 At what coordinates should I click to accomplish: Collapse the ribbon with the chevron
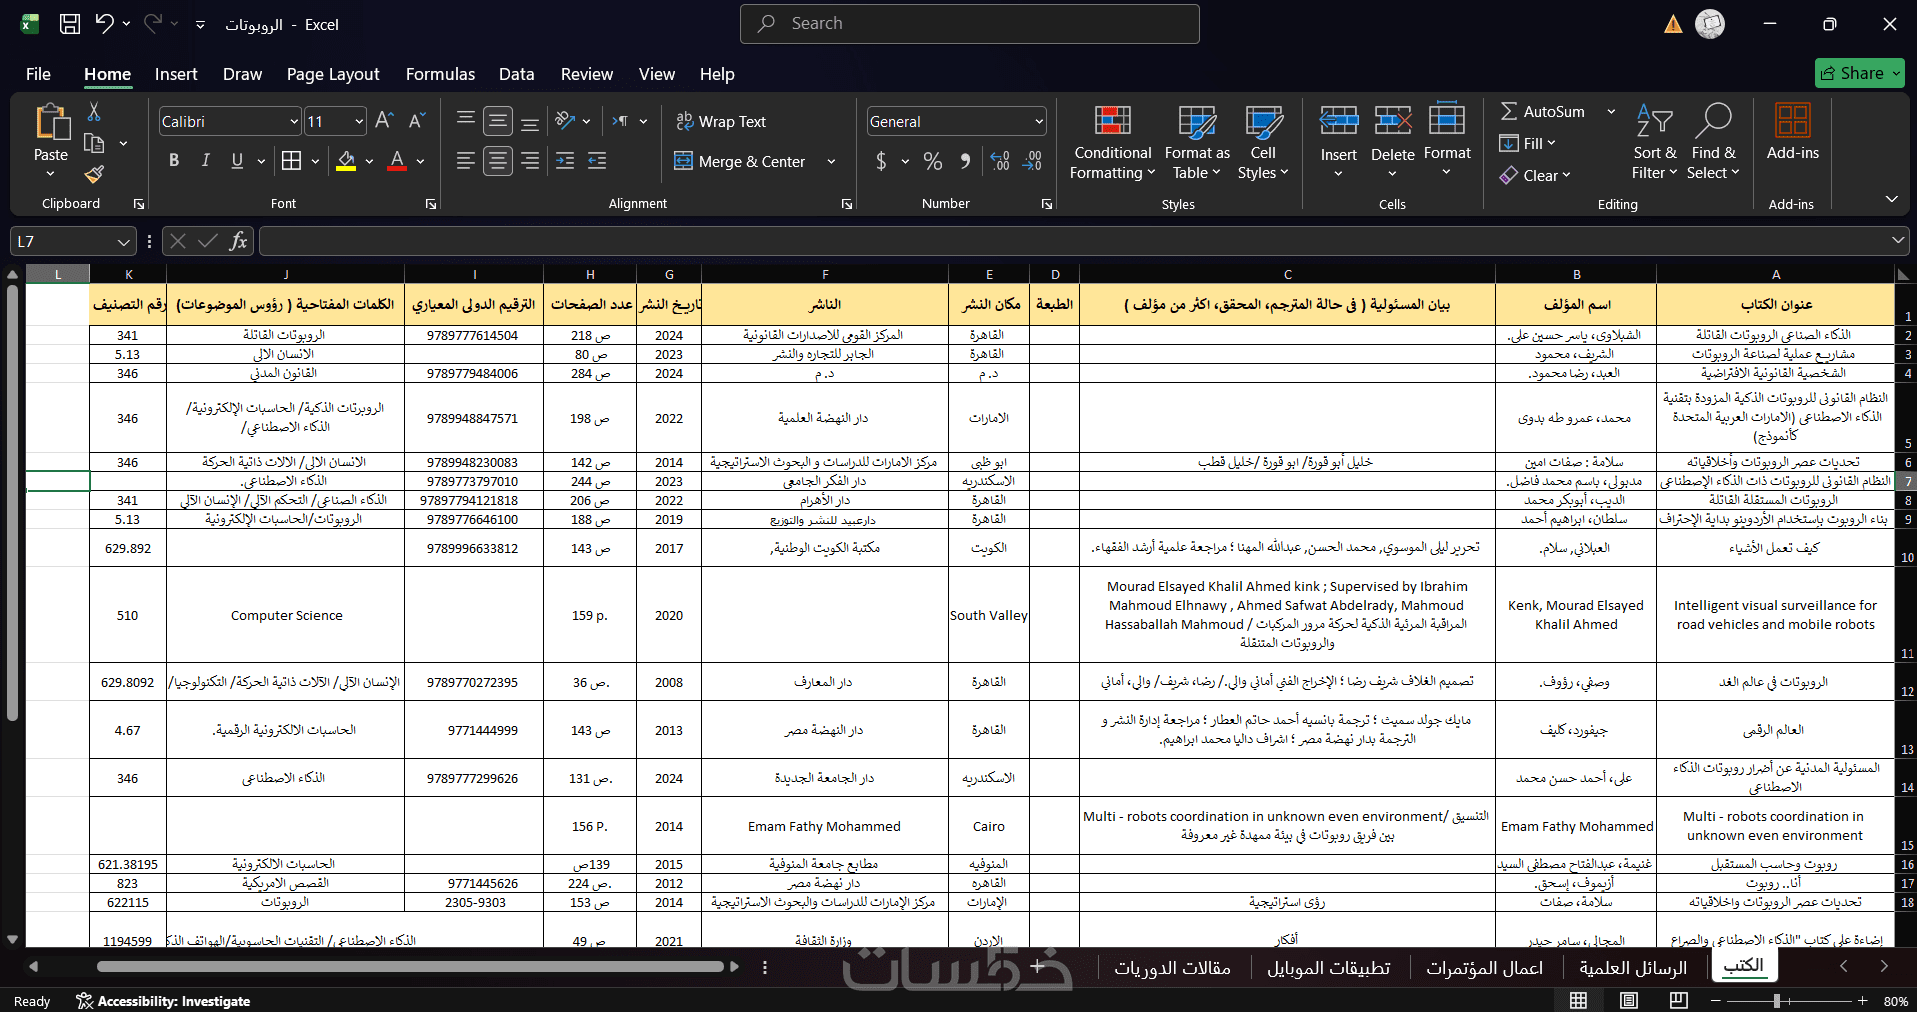1891,199
